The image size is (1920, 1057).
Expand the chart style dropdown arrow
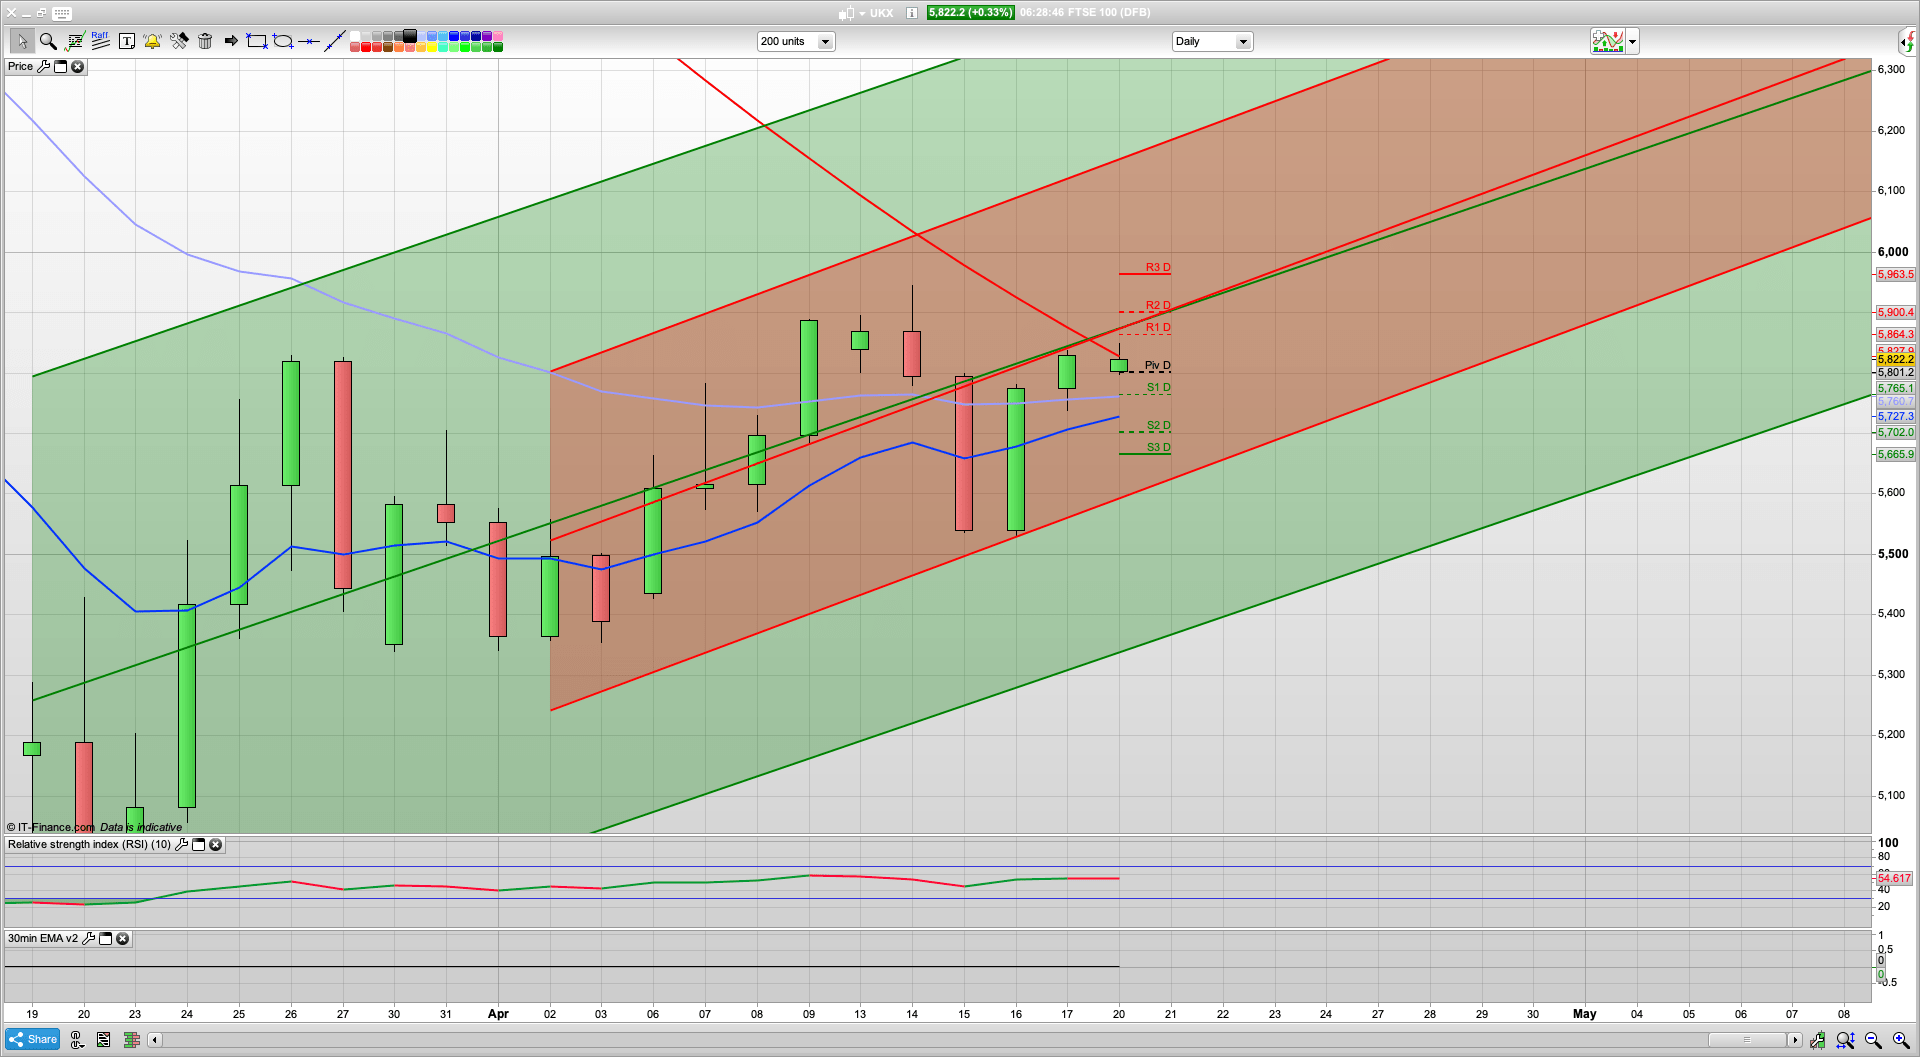pos(1632,41)
